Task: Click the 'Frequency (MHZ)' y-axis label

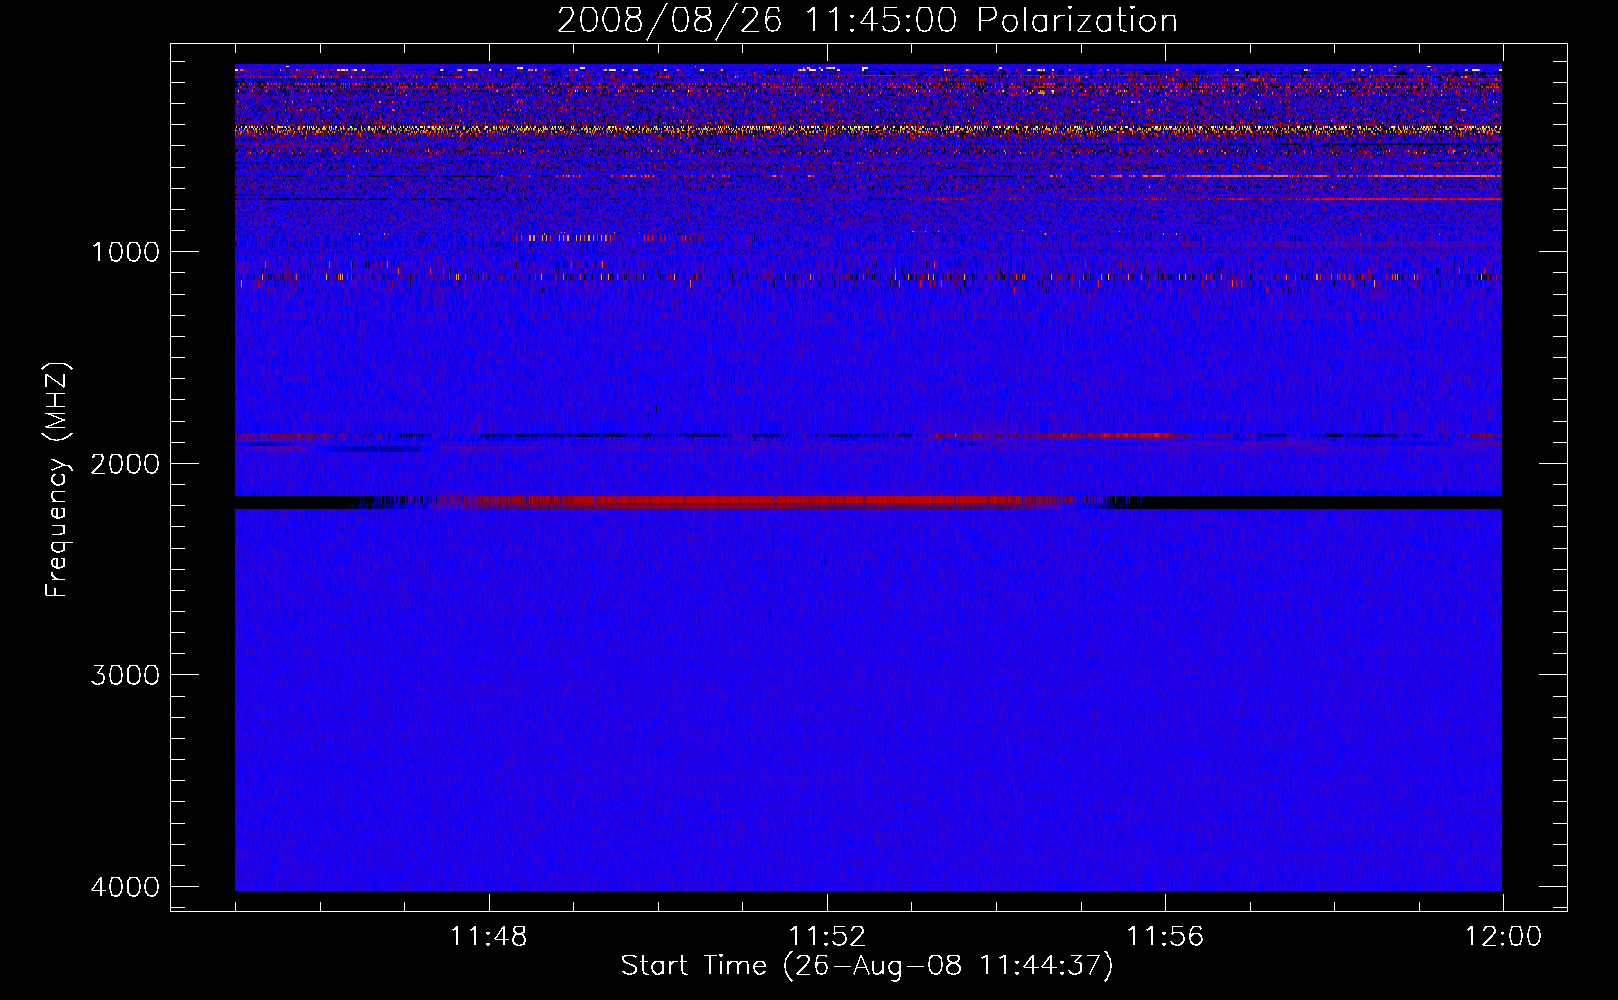Action: click(57, 479)
